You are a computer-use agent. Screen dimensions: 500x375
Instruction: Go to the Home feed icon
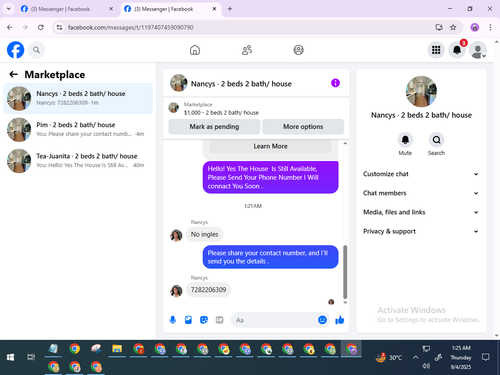click(195, 50)
